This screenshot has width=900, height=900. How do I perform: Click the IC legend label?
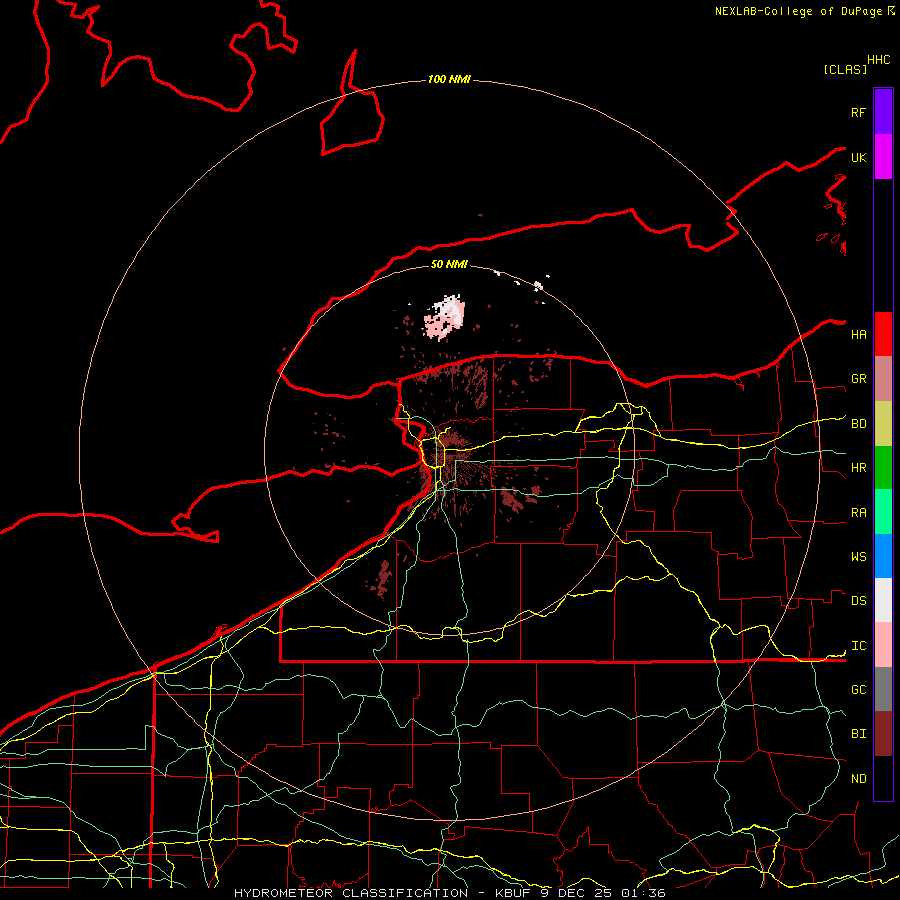click(x=858, y=646)
